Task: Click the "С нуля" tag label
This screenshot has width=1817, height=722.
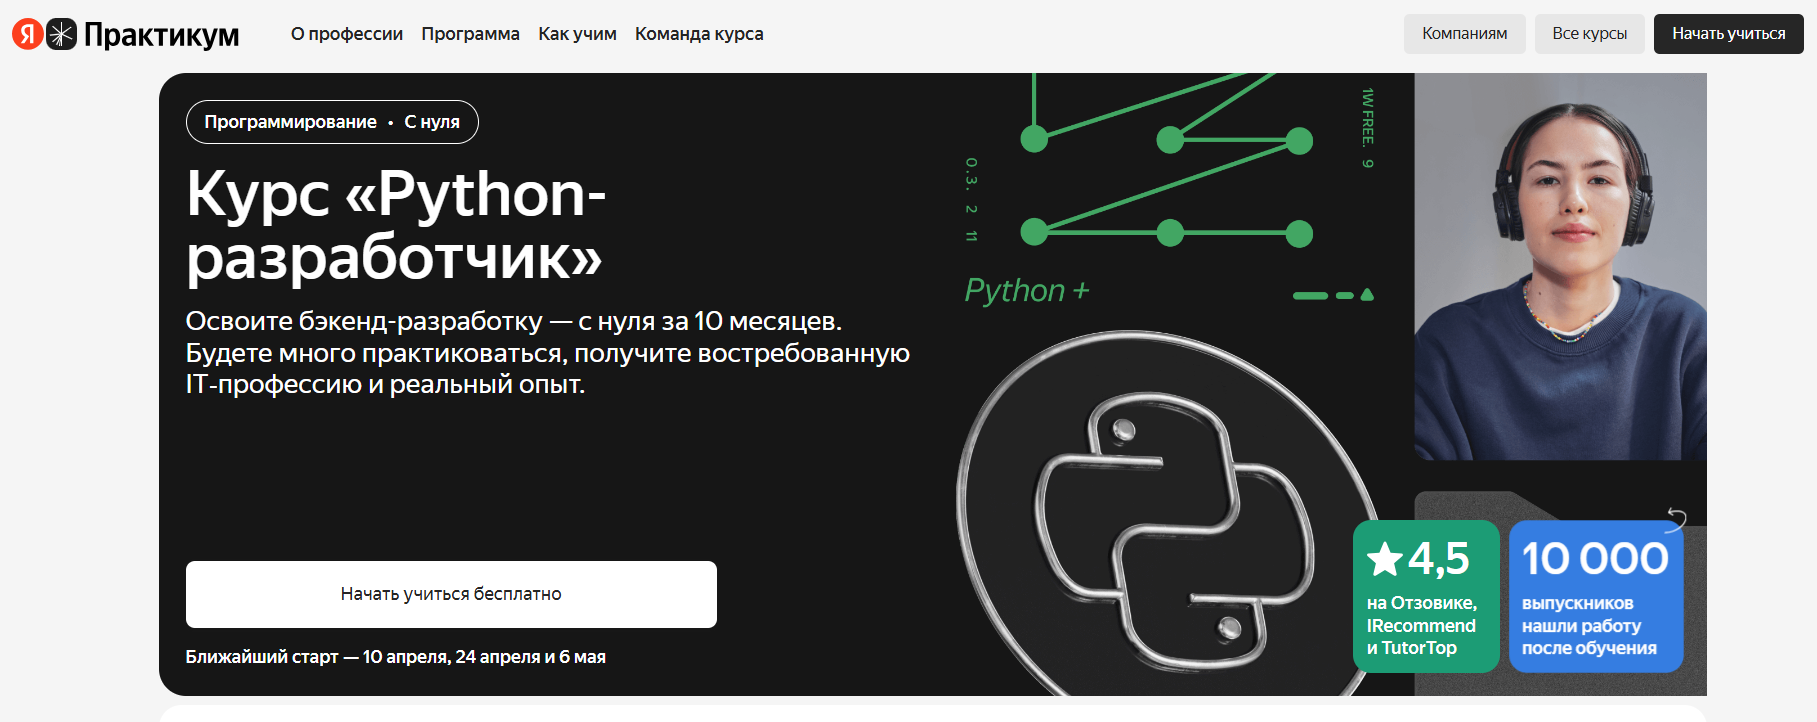Action: click(x=432, y=122)
